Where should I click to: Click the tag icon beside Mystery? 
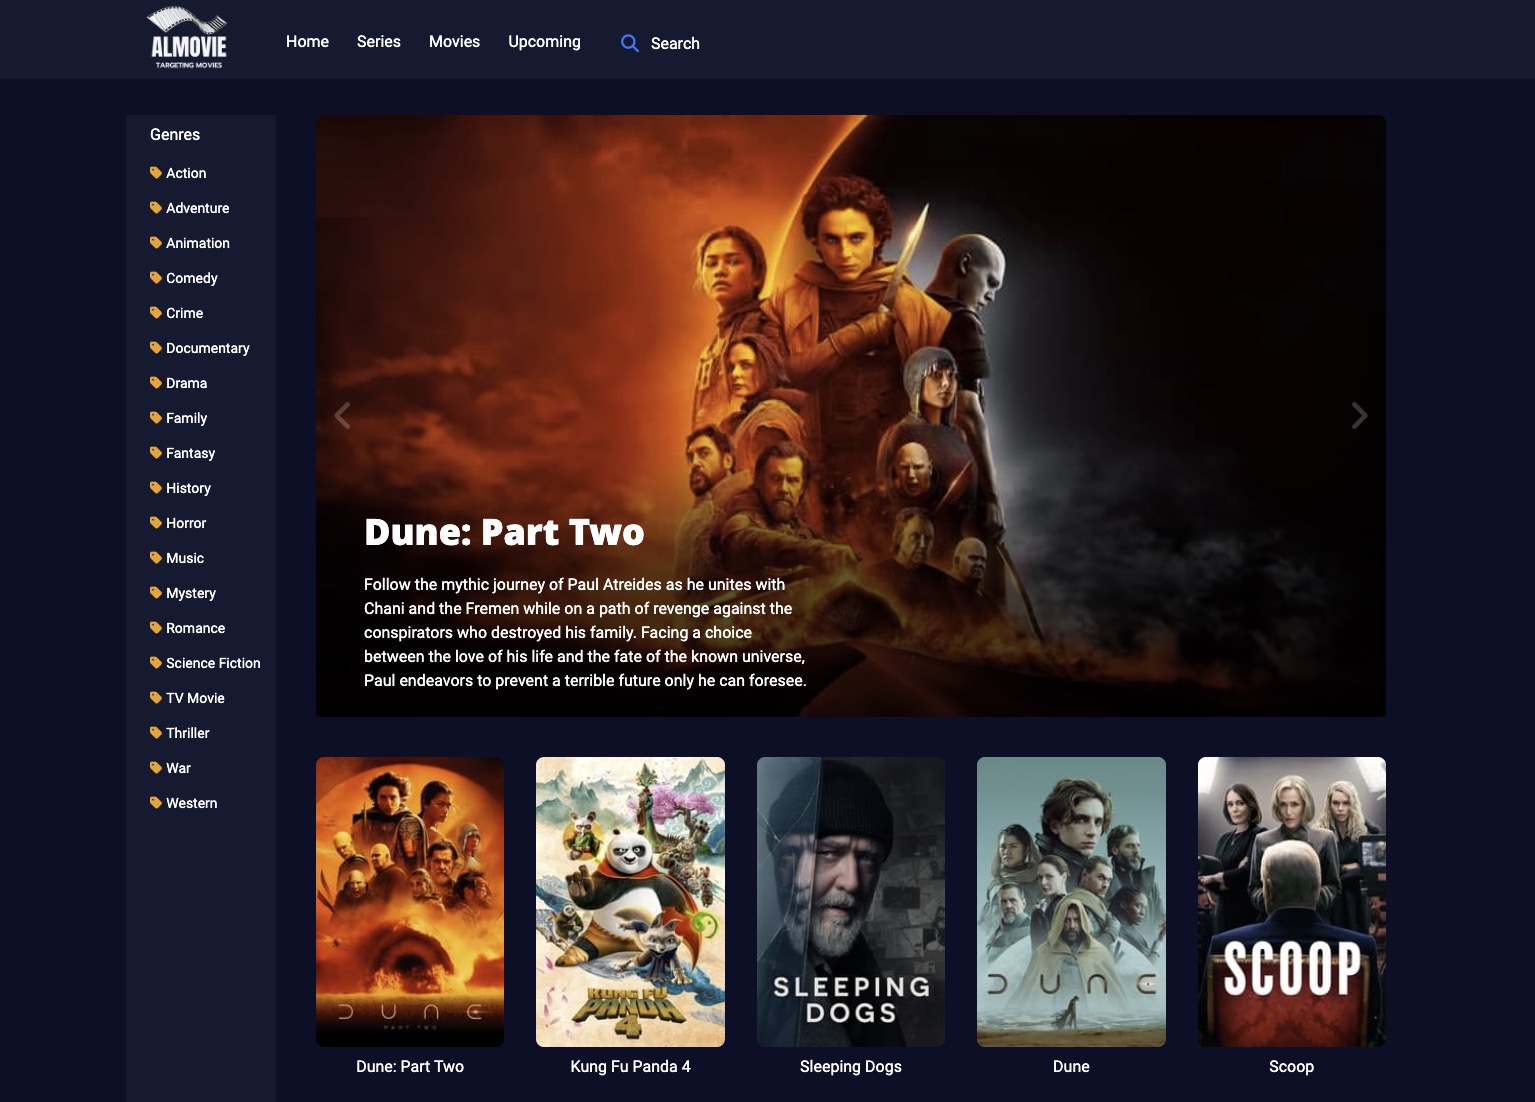click(x=156, y=593)
